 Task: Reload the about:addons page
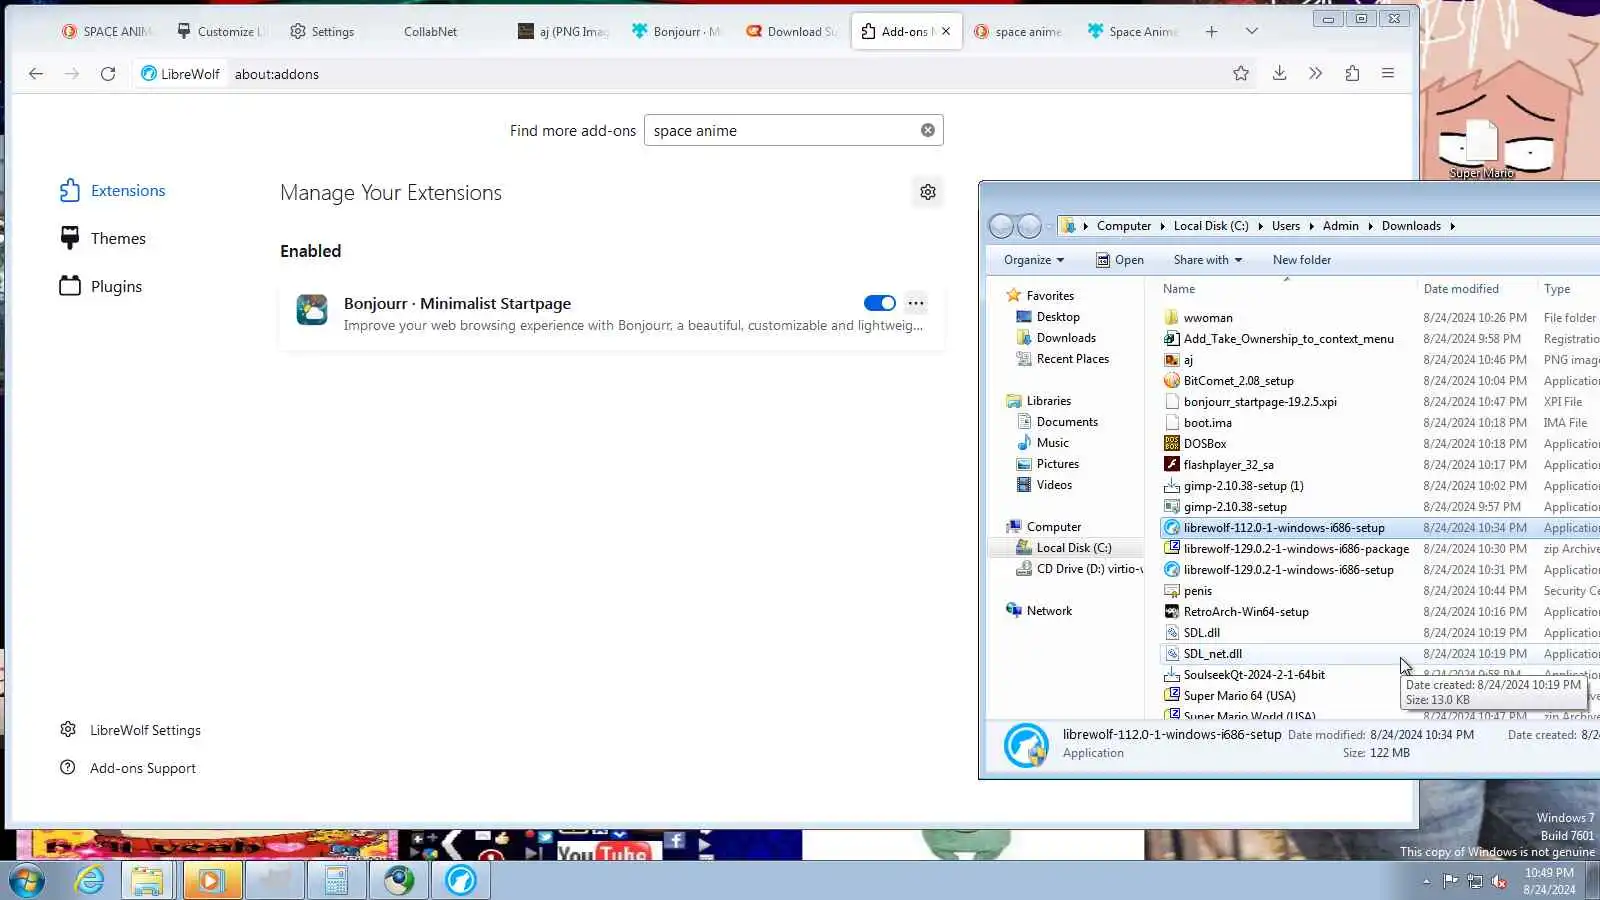pyautogui.click(x=108, y=74)
